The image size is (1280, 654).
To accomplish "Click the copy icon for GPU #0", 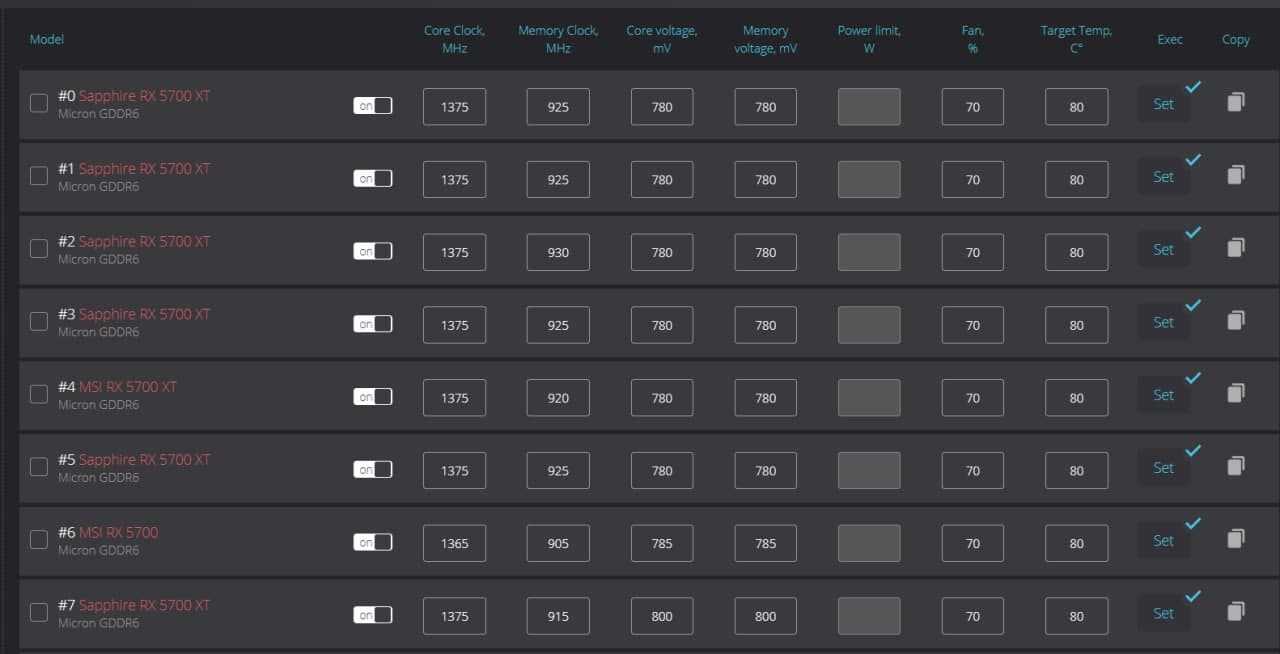I will pyautogui.click(x=1235, y=103).
